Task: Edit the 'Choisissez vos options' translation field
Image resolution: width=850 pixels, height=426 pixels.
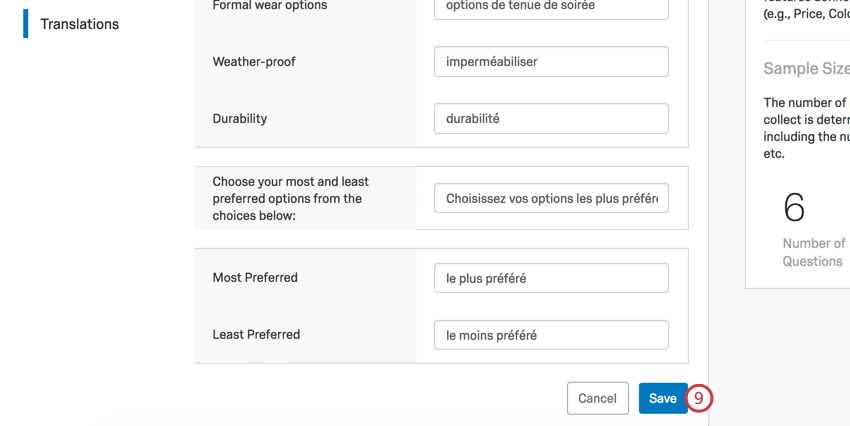Action: 551,198
